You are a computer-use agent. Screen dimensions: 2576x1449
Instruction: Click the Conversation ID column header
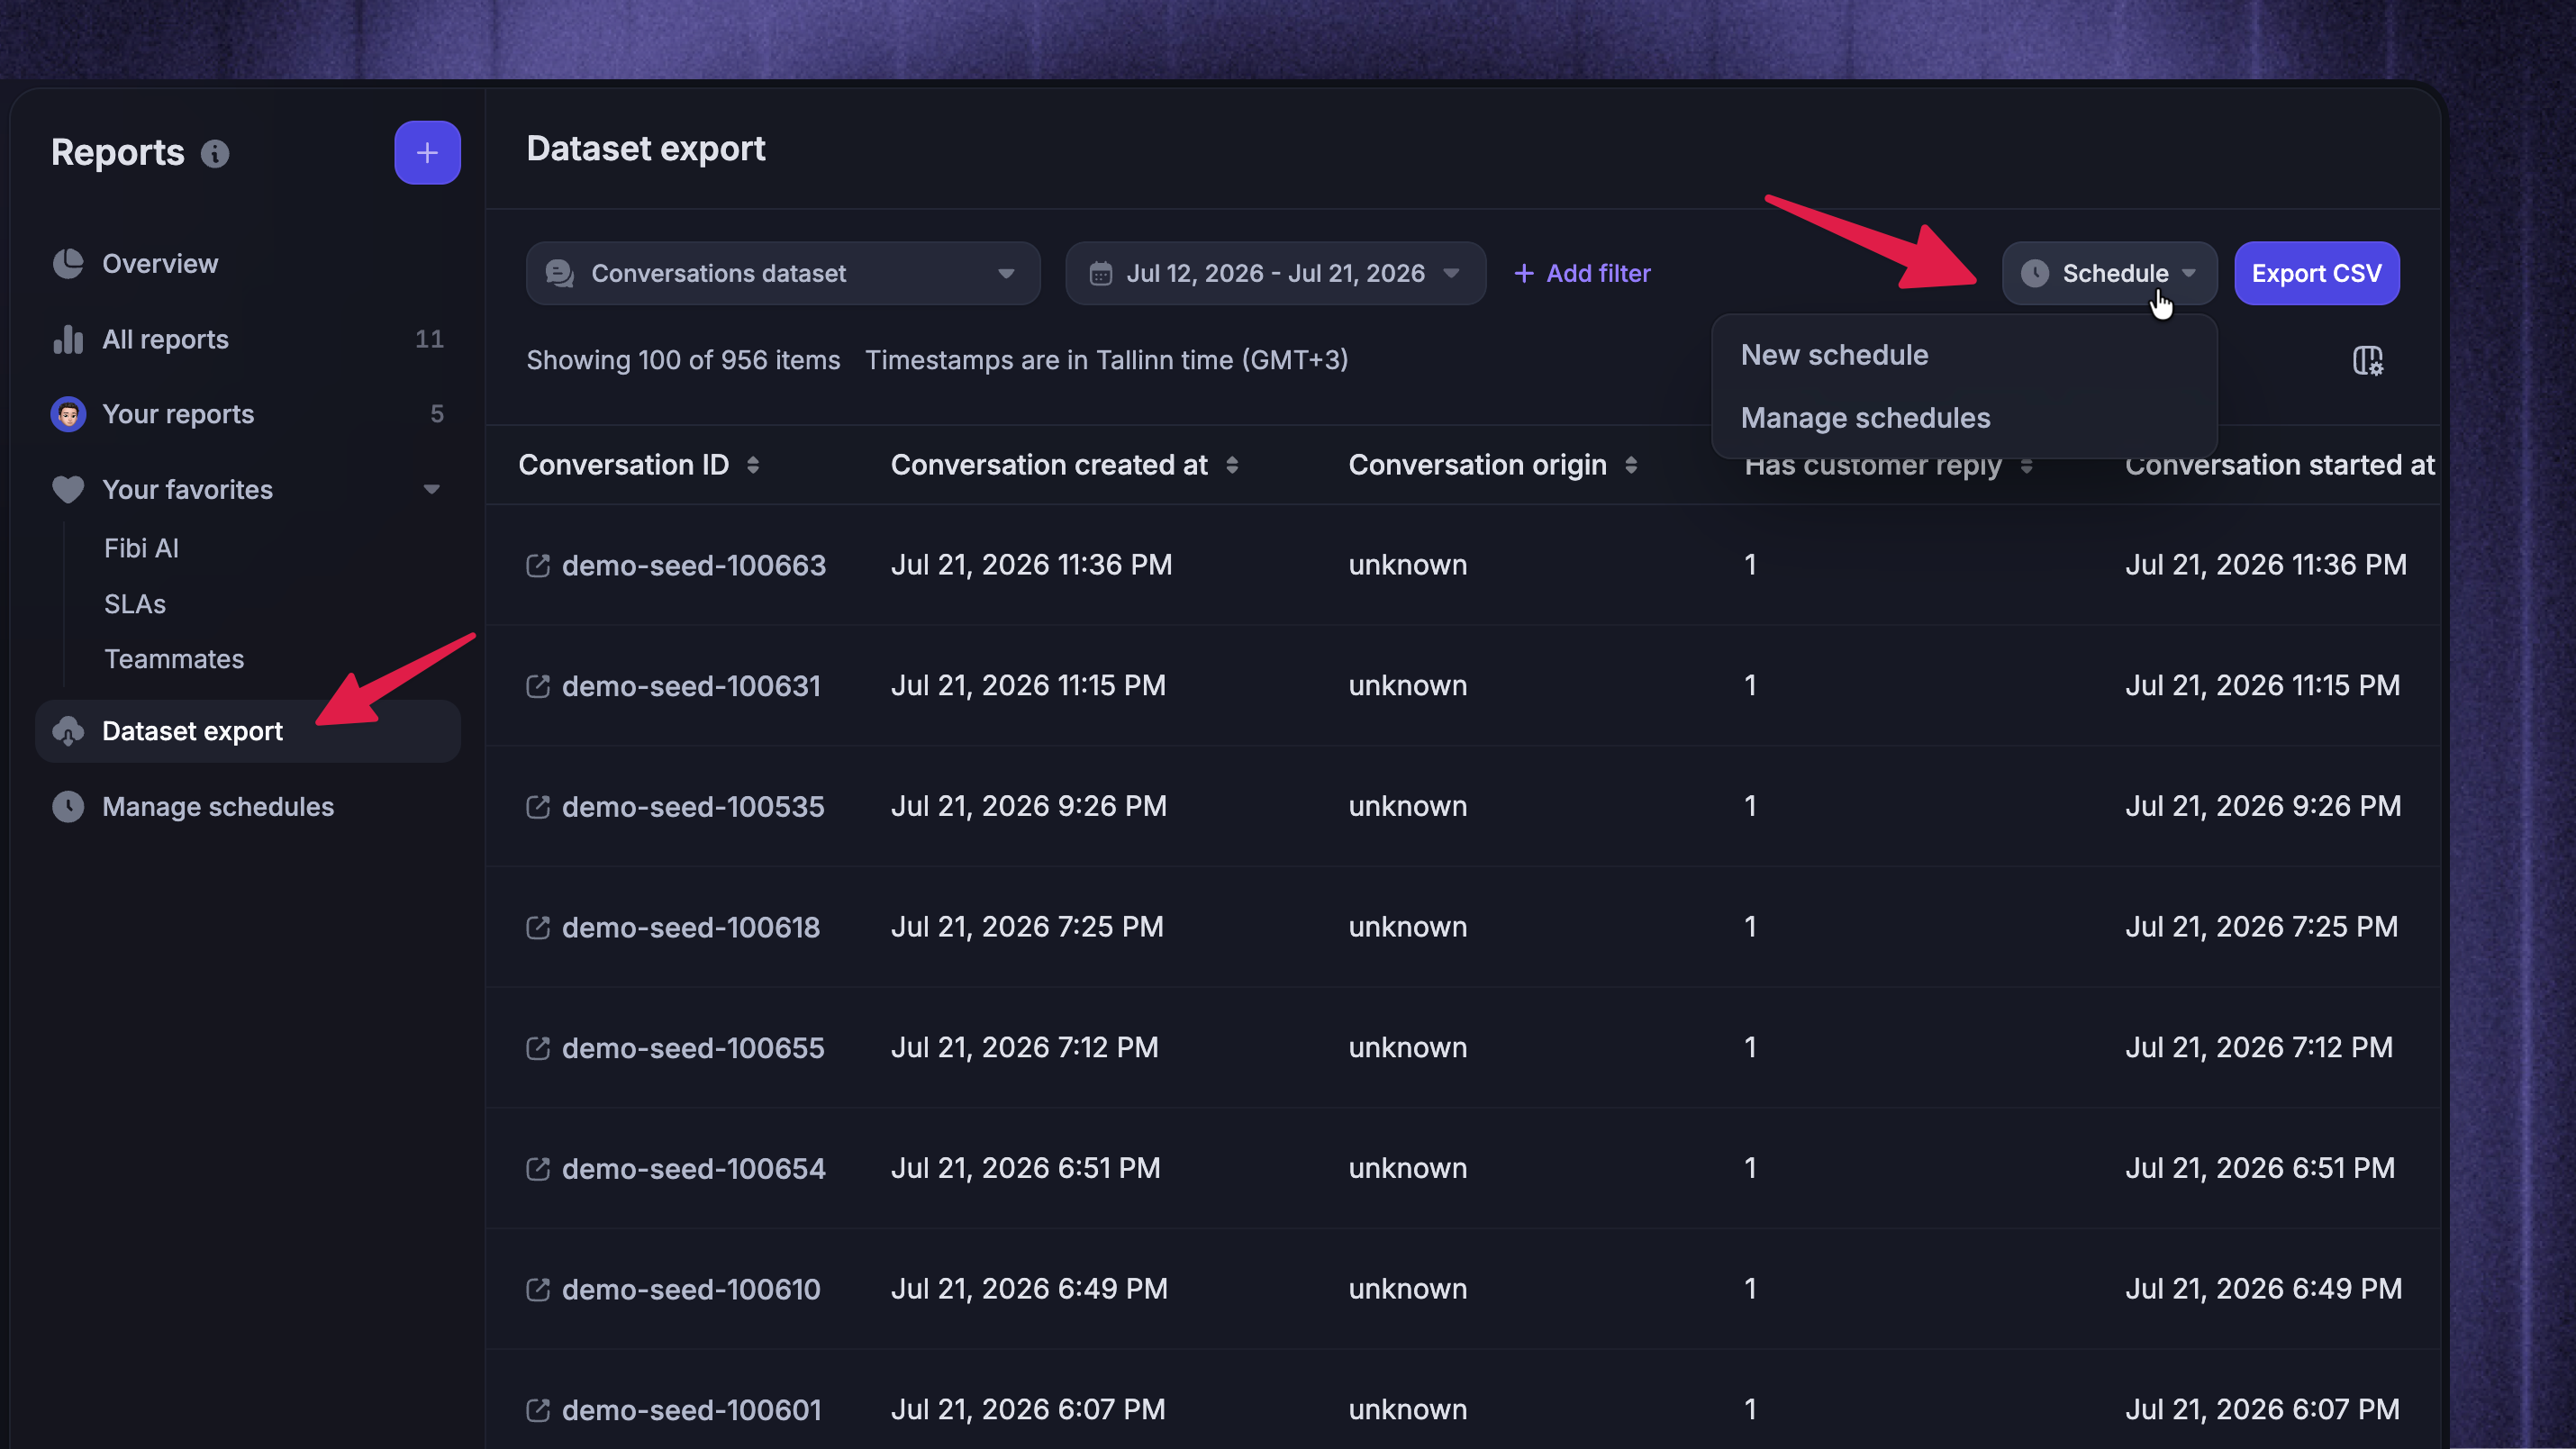point(623,465)
